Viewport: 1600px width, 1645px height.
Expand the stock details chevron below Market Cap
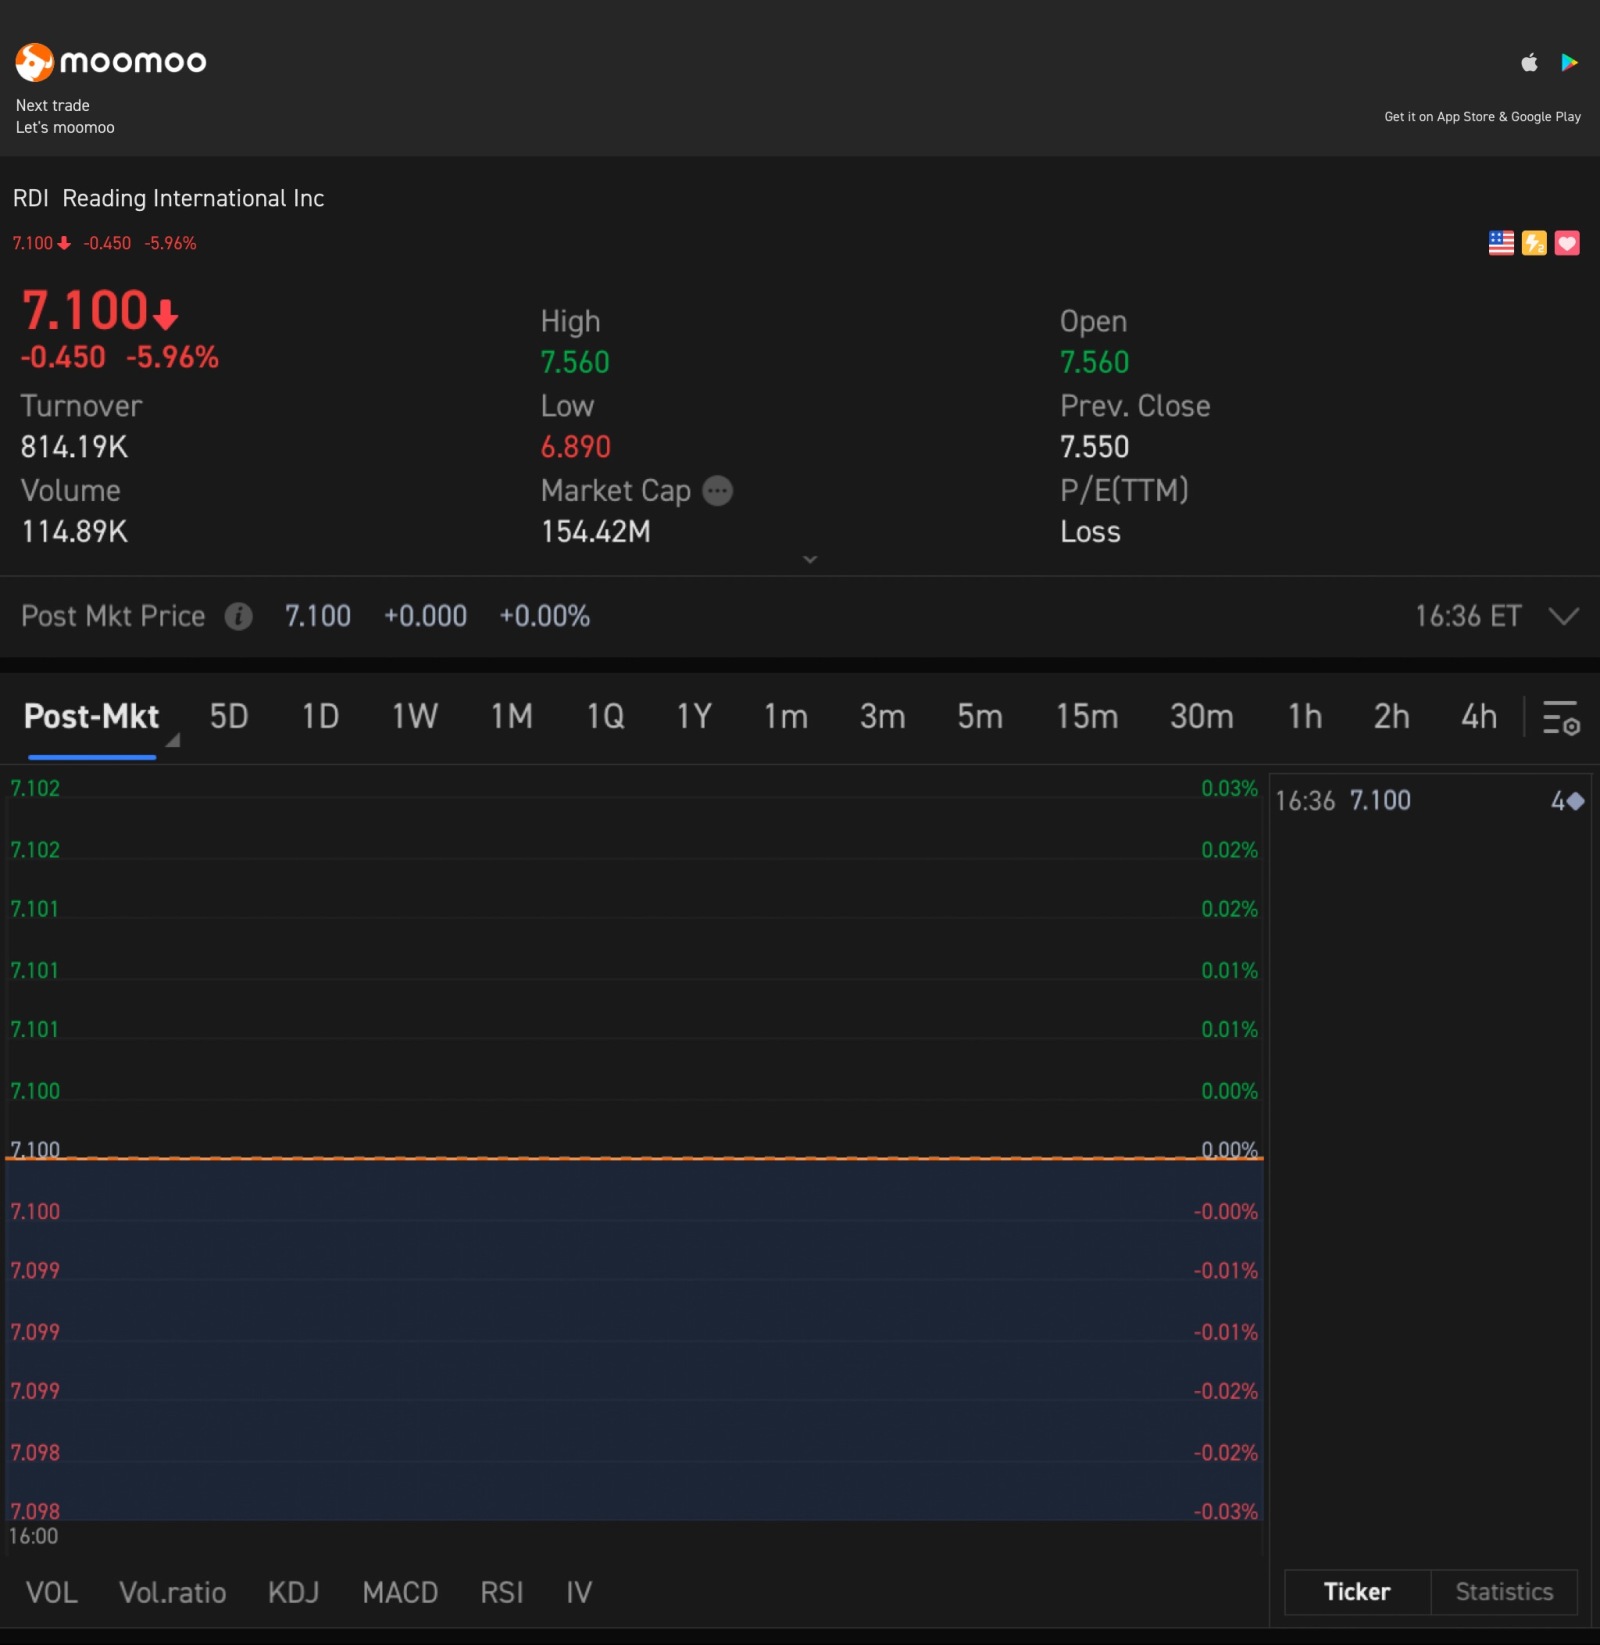pos(810,560)
